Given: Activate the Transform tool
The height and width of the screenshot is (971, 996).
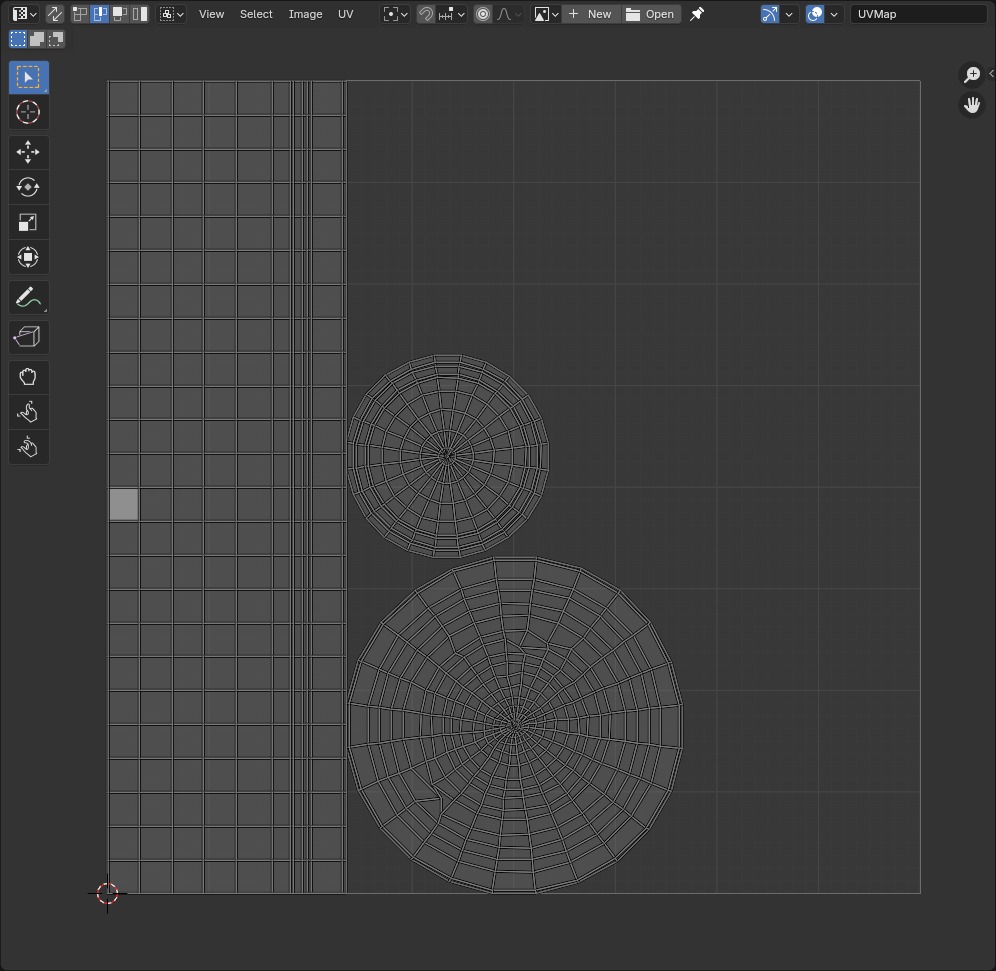Looking at the screenshot, I should (29, 257).
